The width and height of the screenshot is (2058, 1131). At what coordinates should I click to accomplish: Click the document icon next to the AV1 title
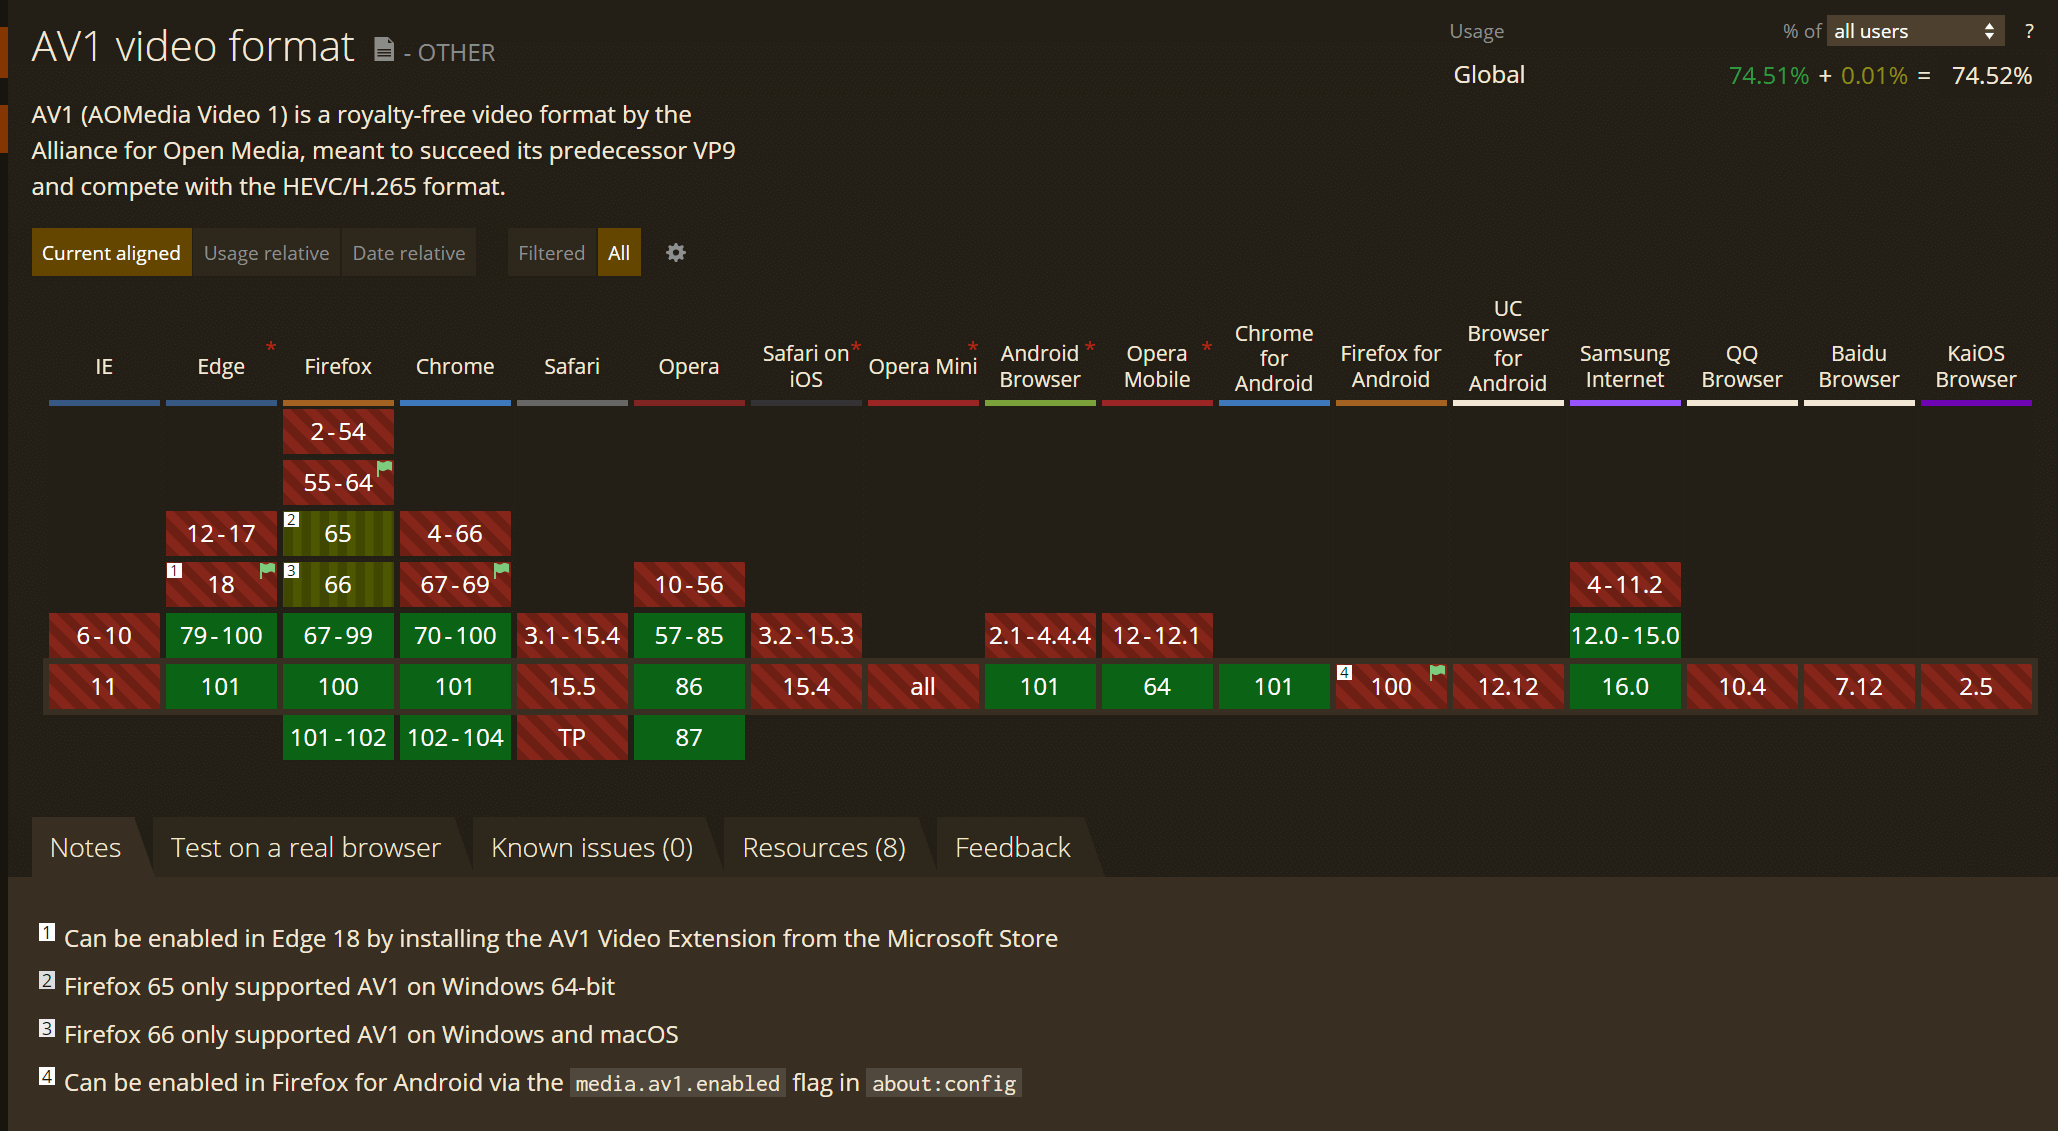click(383, 49)
